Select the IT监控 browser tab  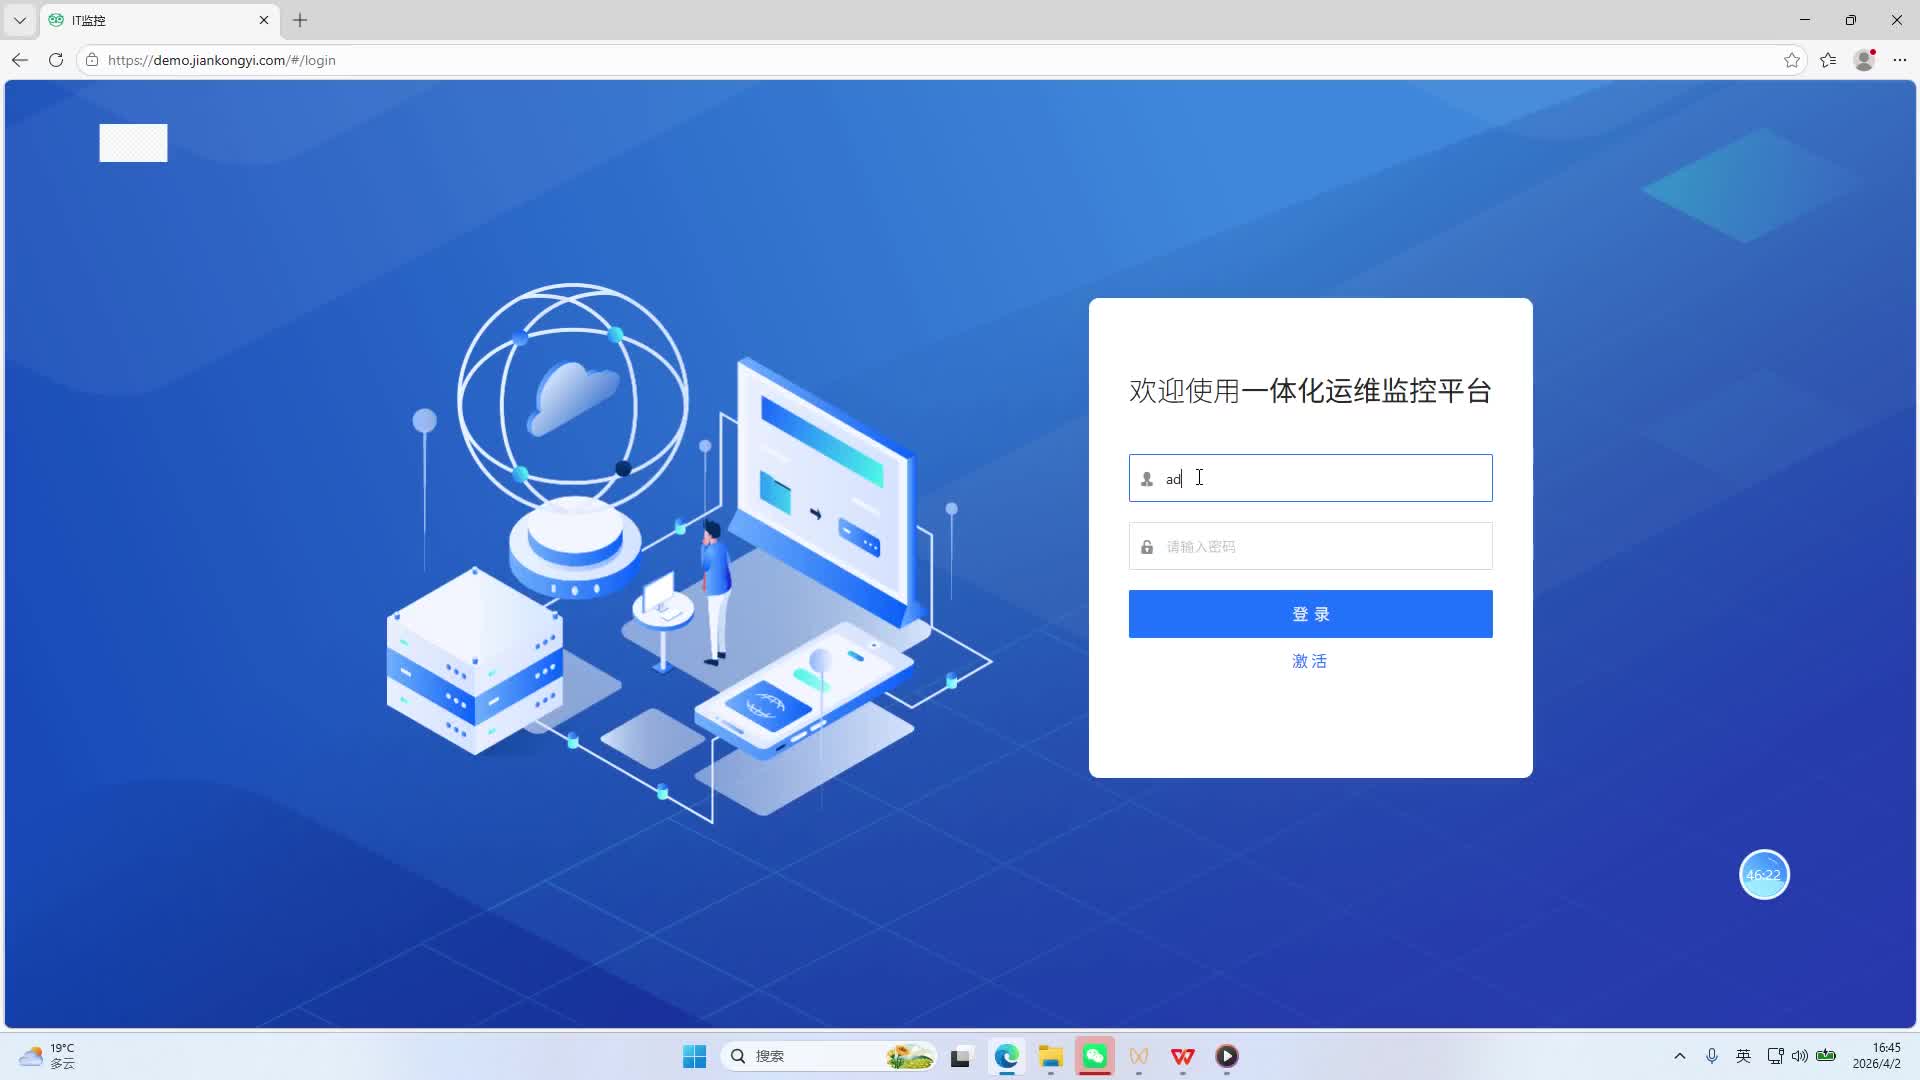pos(150,20)
